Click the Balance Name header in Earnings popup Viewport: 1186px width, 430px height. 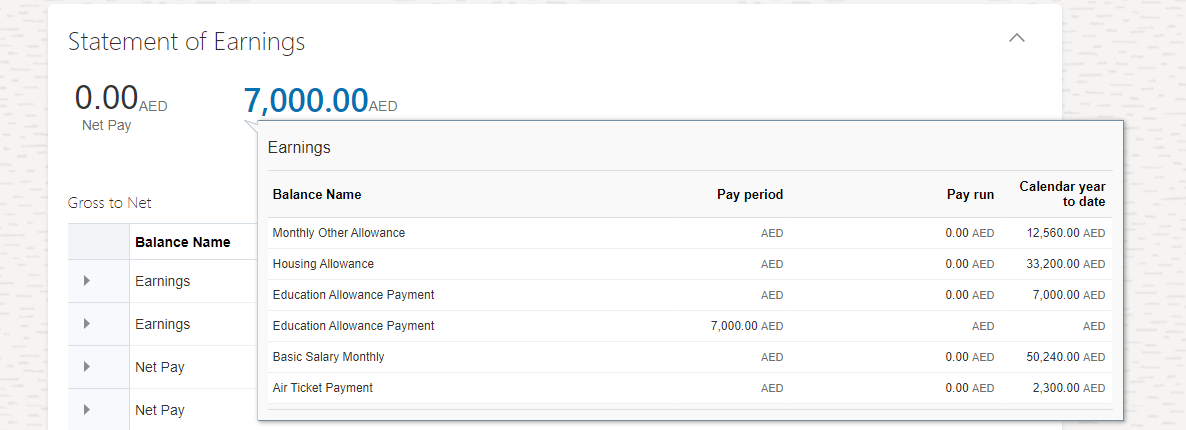click(x=317, y=195)
